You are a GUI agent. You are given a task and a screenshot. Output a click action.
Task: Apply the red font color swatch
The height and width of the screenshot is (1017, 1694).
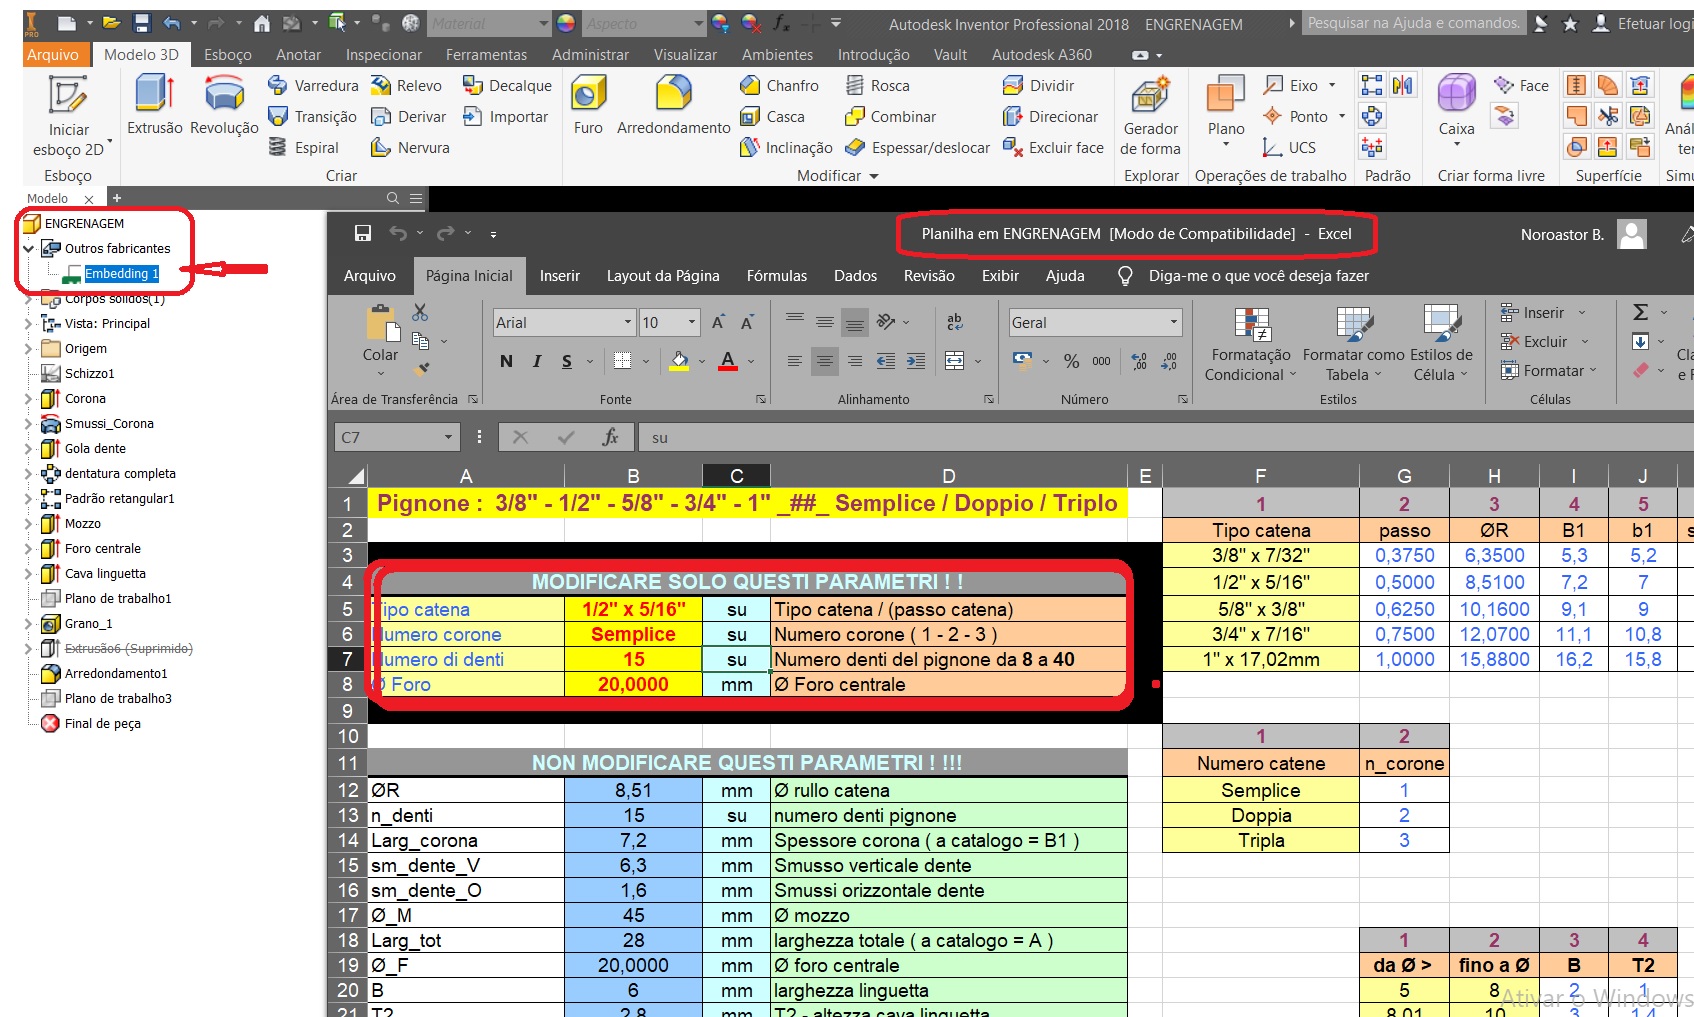click(x=728, y=361)
